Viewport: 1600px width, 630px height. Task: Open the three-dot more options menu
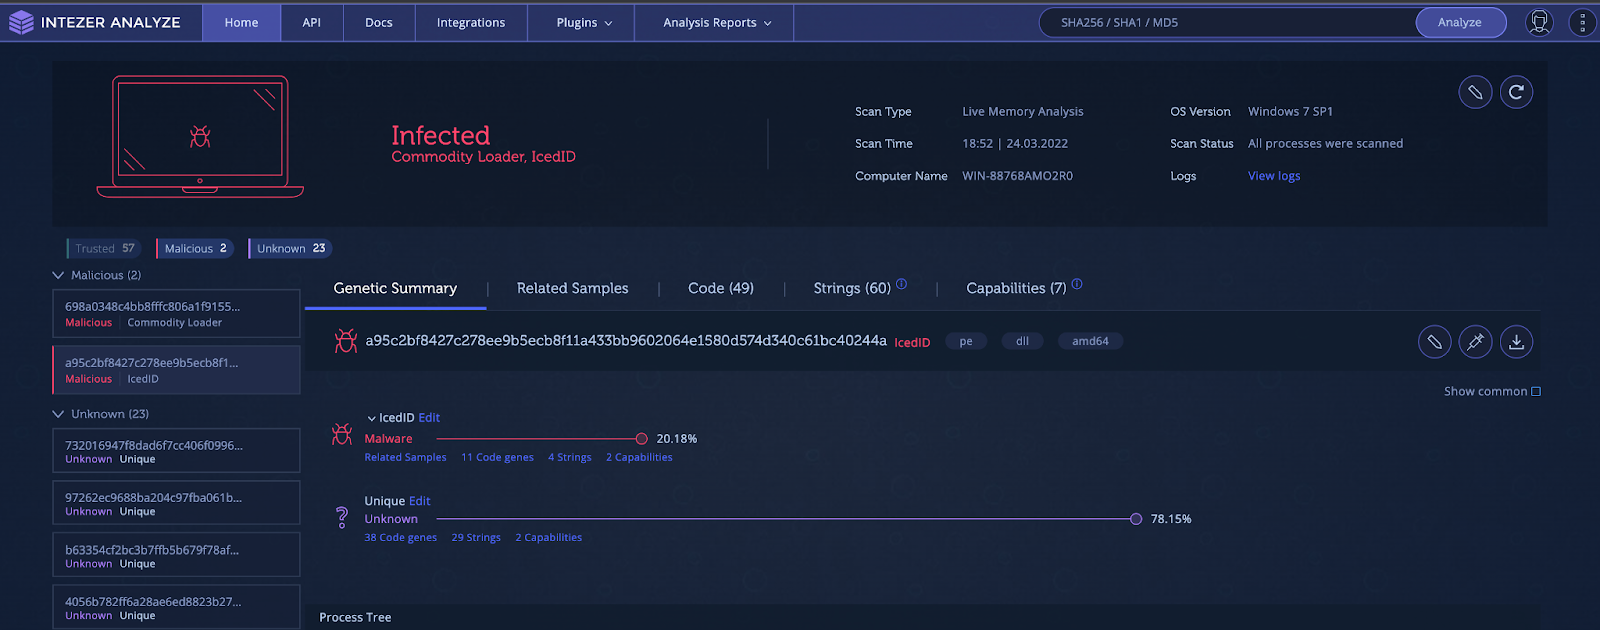tap(1582, 22)
